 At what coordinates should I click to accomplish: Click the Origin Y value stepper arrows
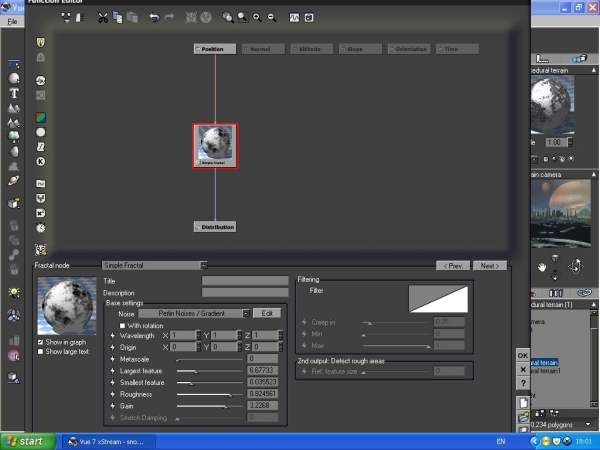click(x=239, y=347)
